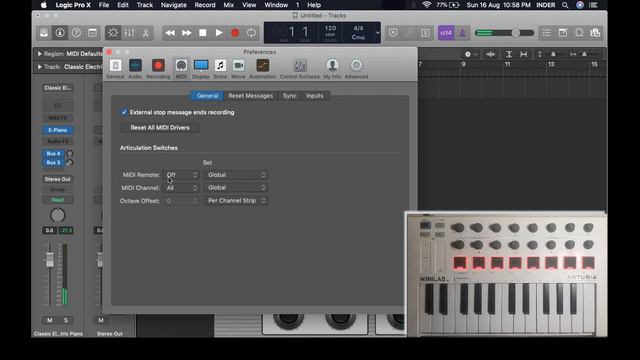
Task: Click Reset All MIDI Drivers button
Action: (x=160, y=128)
